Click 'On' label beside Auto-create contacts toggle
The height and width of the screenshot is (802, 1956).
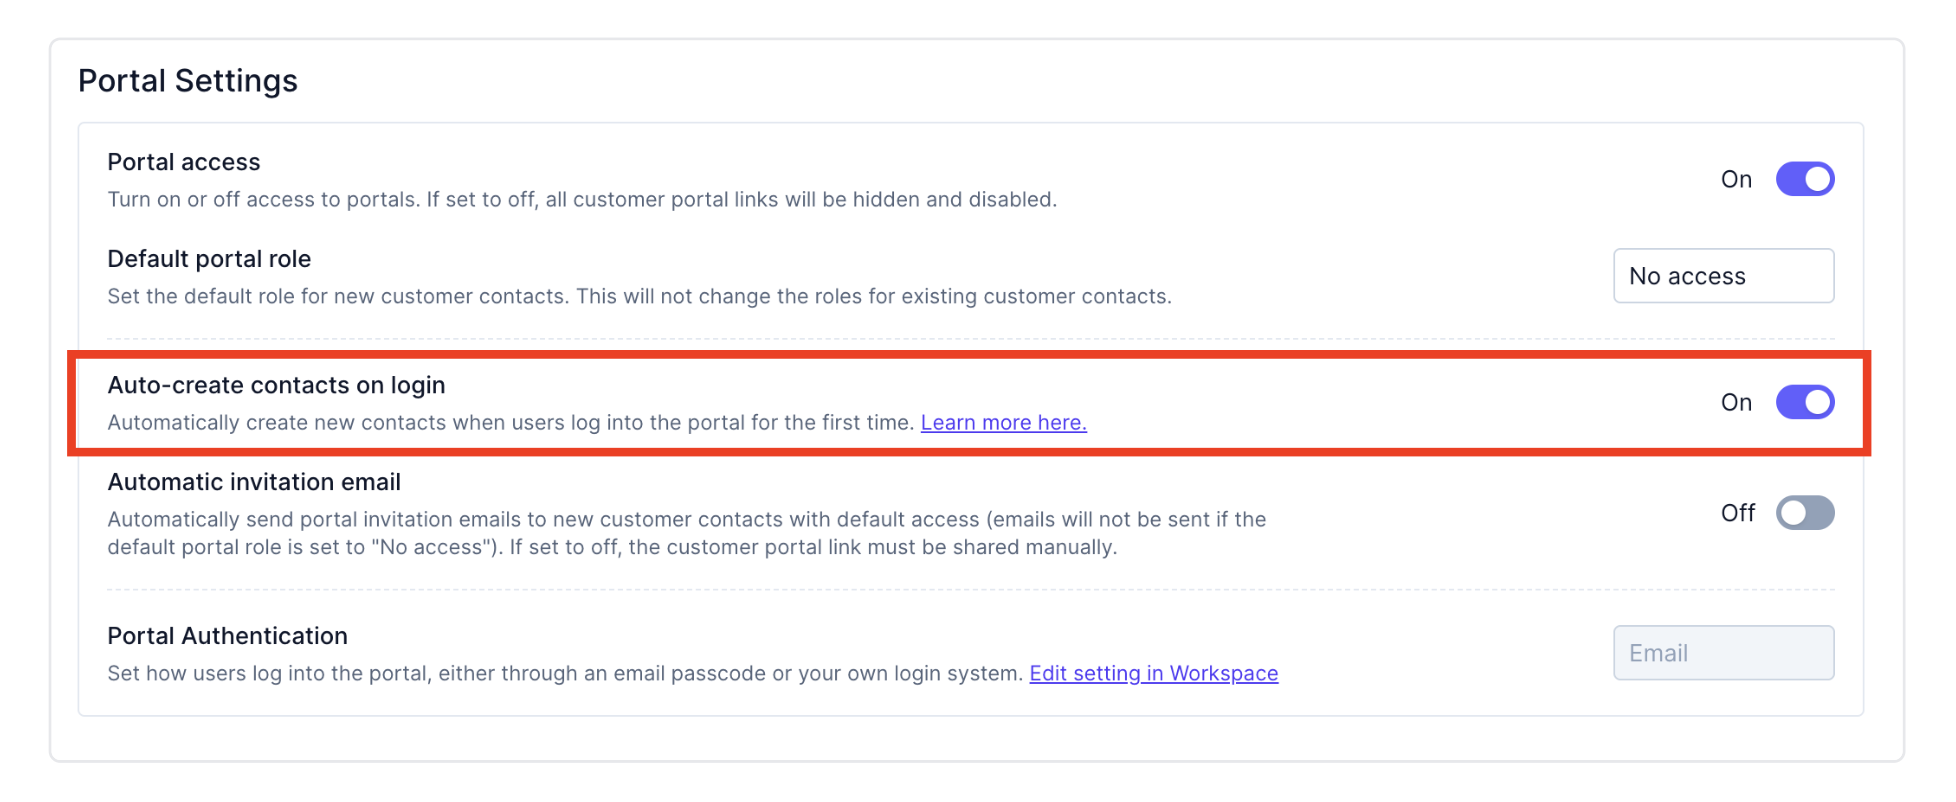pos(1736,403)
